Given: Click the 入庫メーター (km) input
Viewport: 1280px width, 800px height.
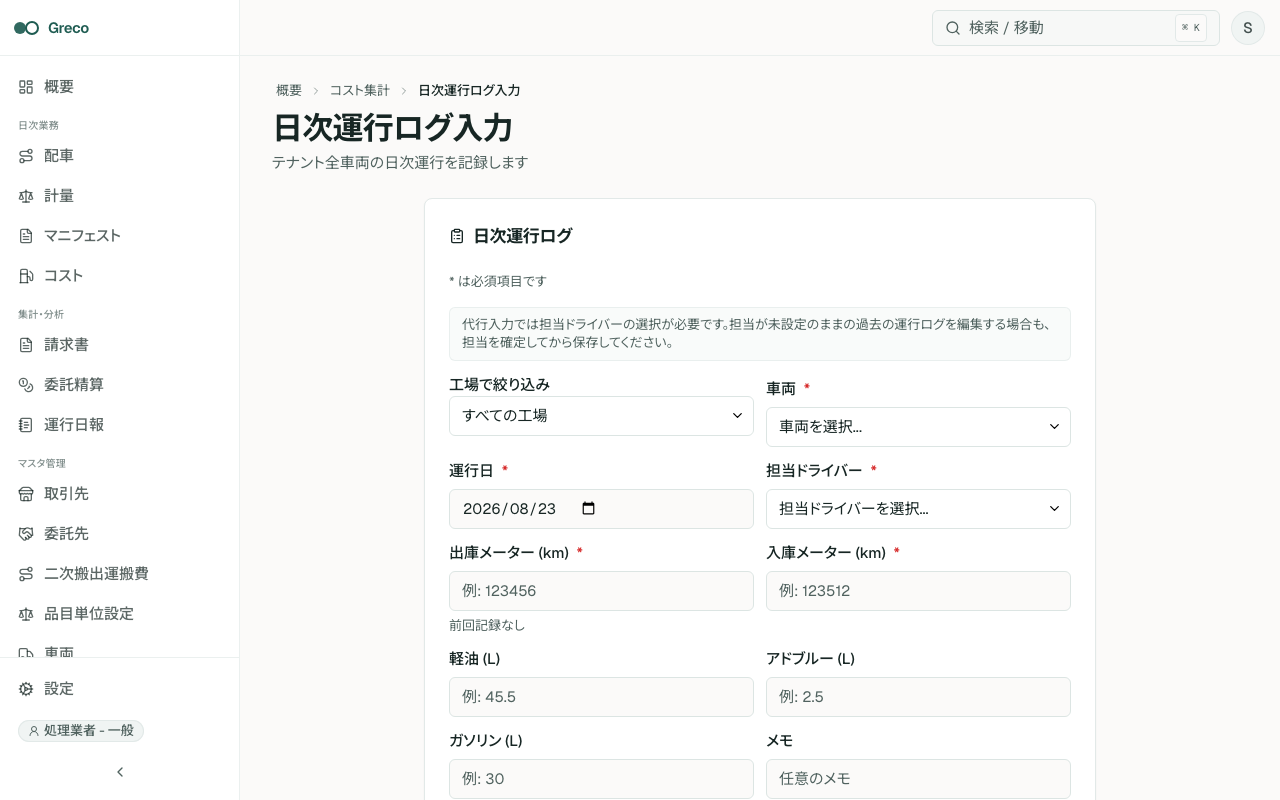Looking at the screenshot, I should tap(918, 591).
